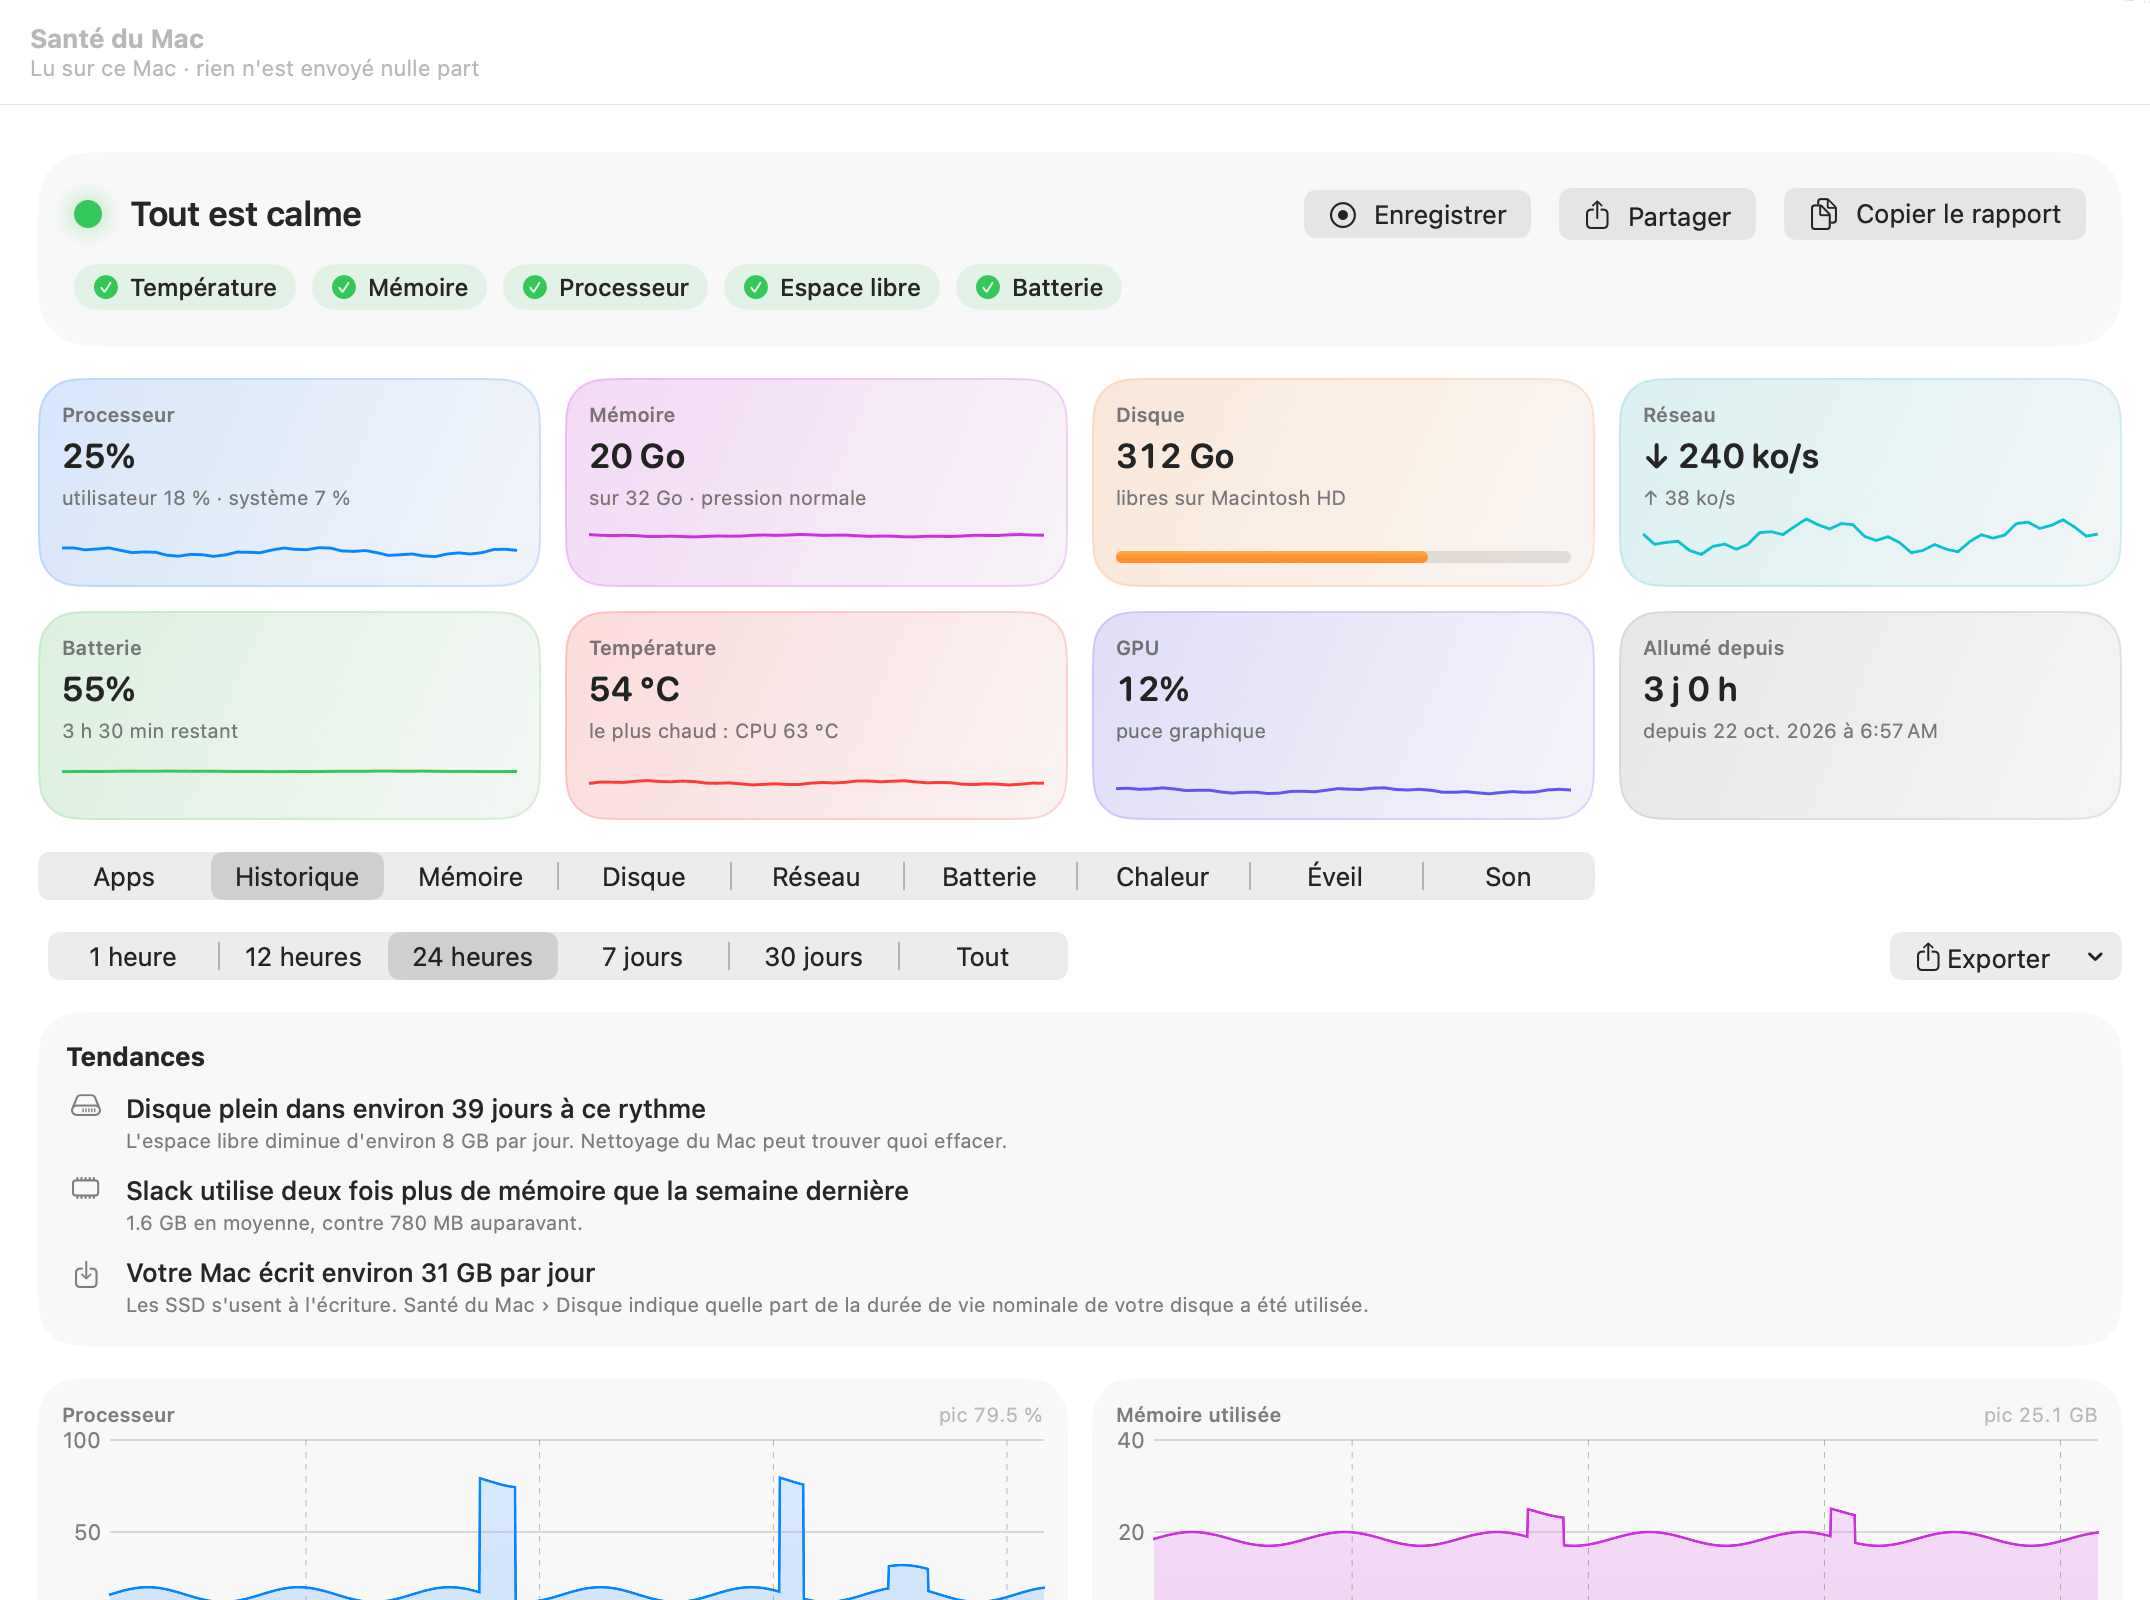Click the checkmark icon on Mémoire chip
This screenshot has width=2150, height=1600.
(344, 288)
